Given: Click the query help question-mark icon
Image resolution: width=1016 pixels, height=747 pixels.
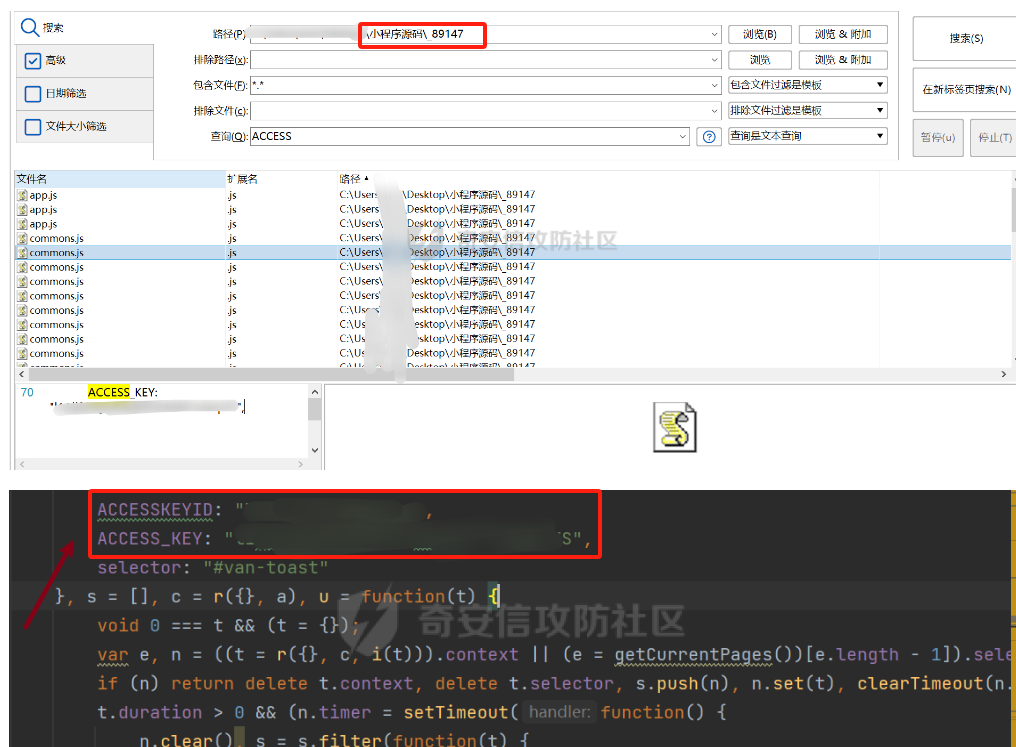Looking at the screenshot, I should pos(709,137).
